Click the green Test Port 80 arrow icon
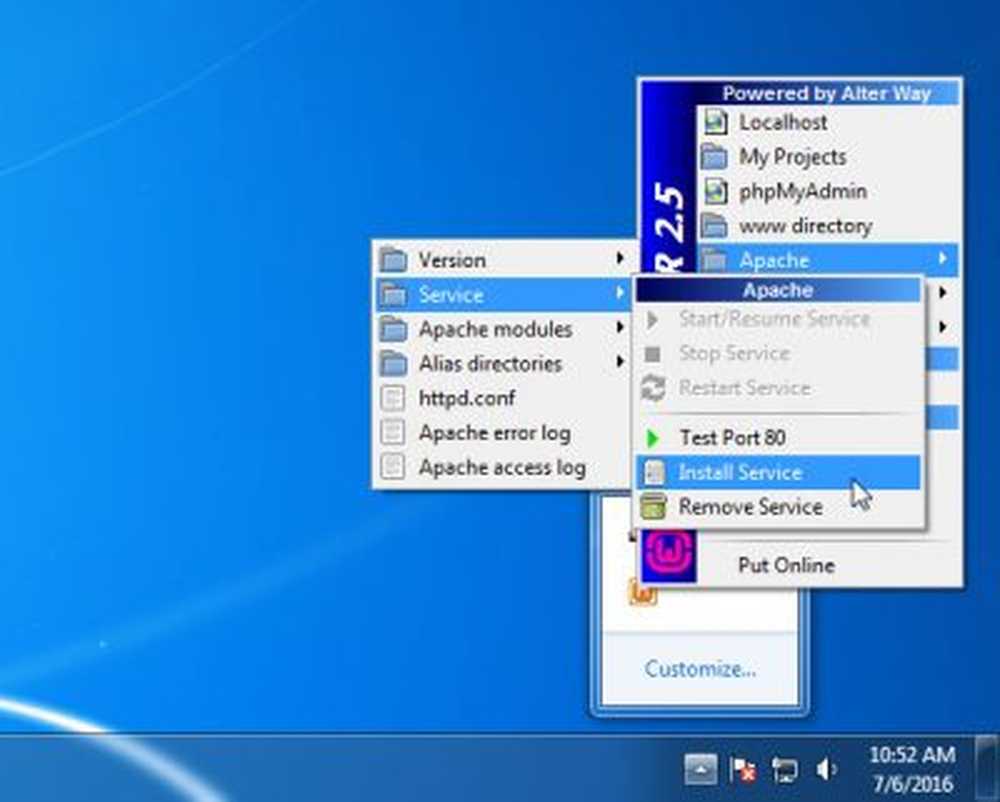The height and width of the screenshot is (802, 1000). tap(652, 438)
